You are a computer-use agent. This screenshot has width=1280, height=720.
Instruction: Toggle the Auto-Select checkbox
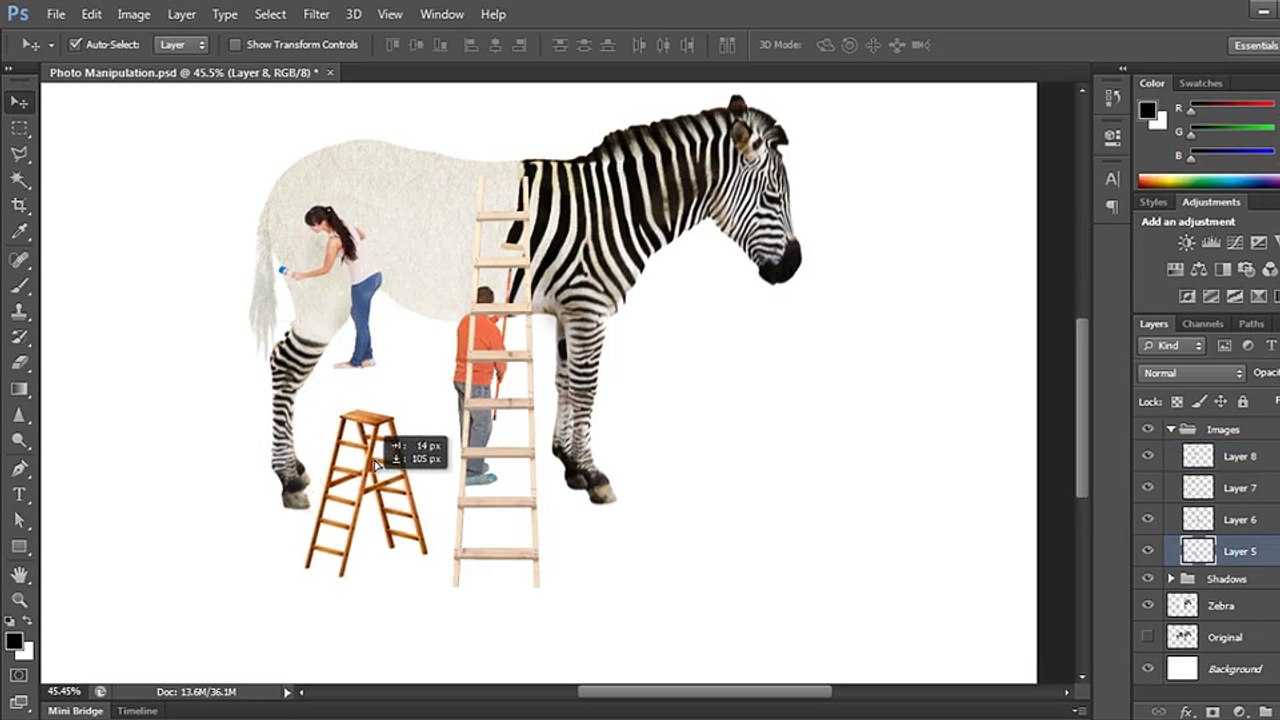point(75,45)
